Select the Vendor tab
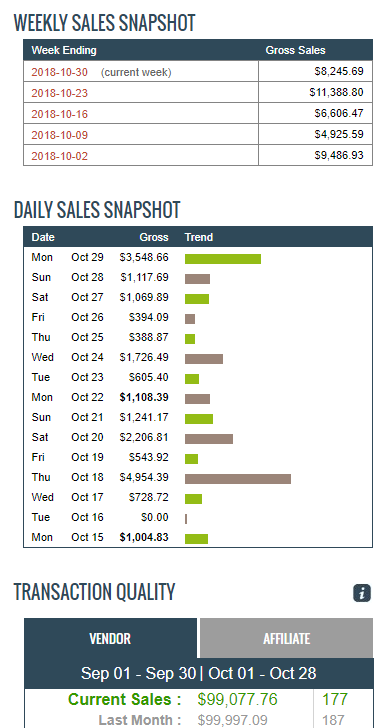 point(111,638)
